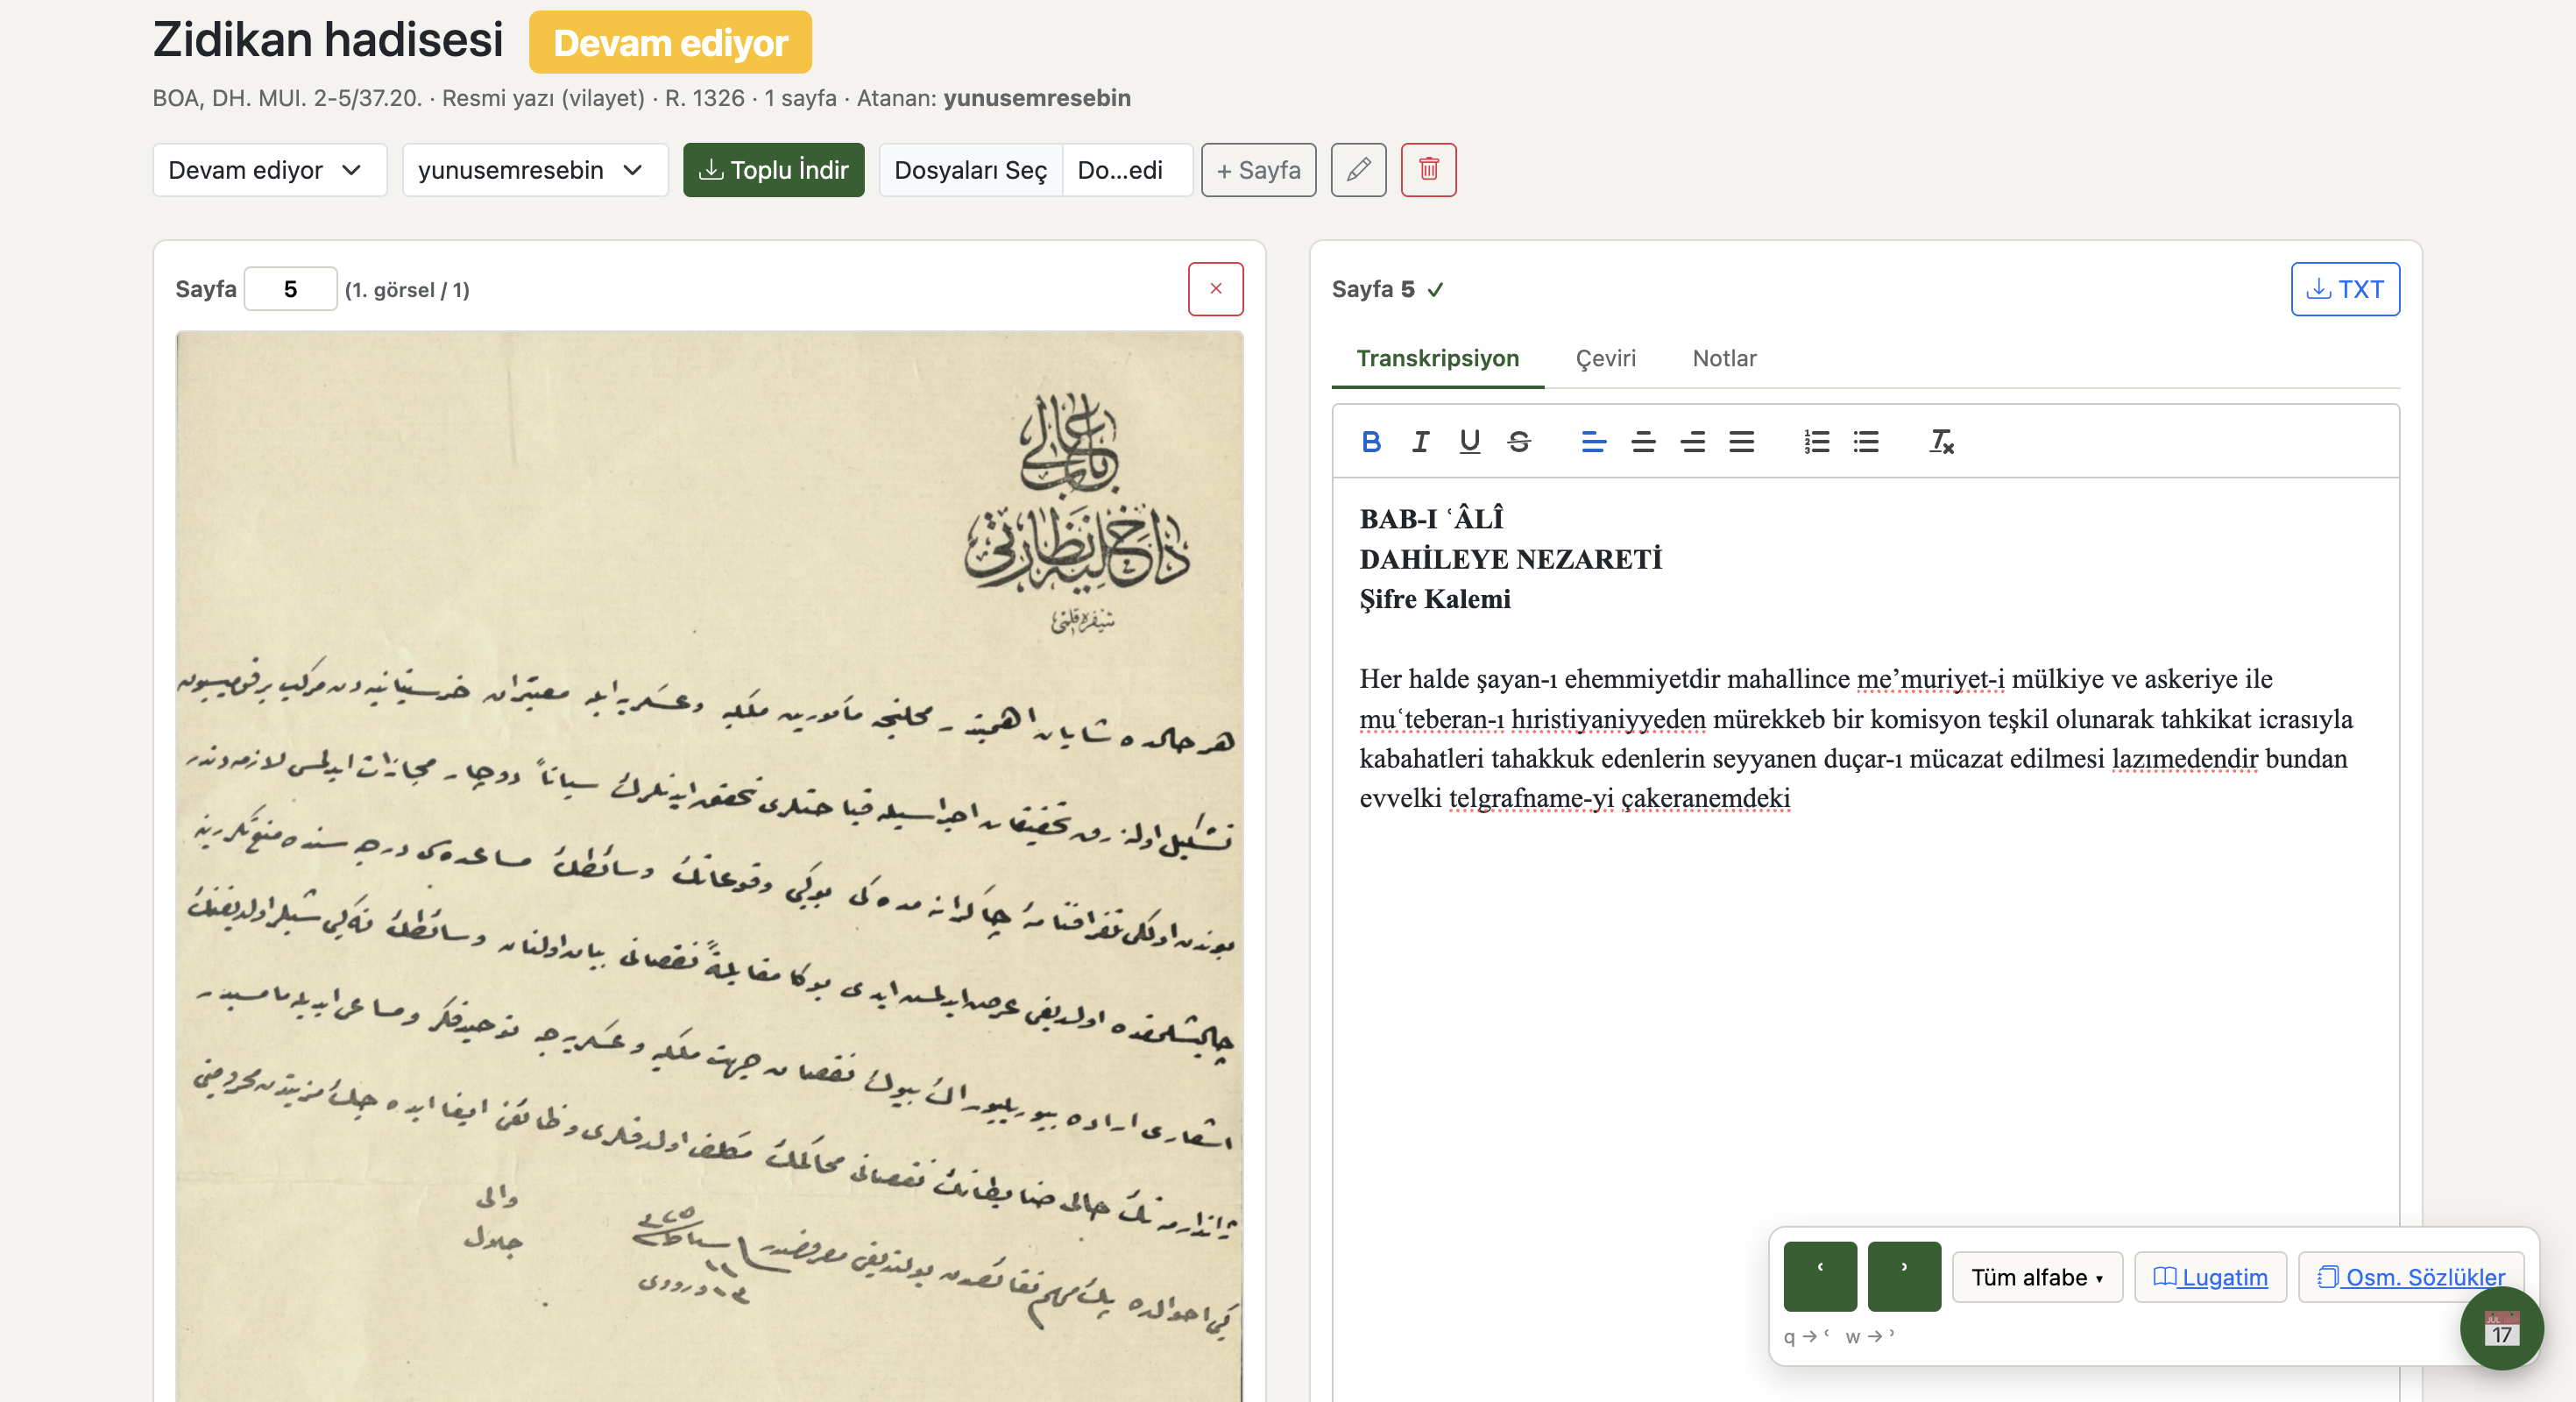The height and width of the screenshot is (1402, 2576).
Task: Center align the transcription text
Action: tap(1643, 441)
